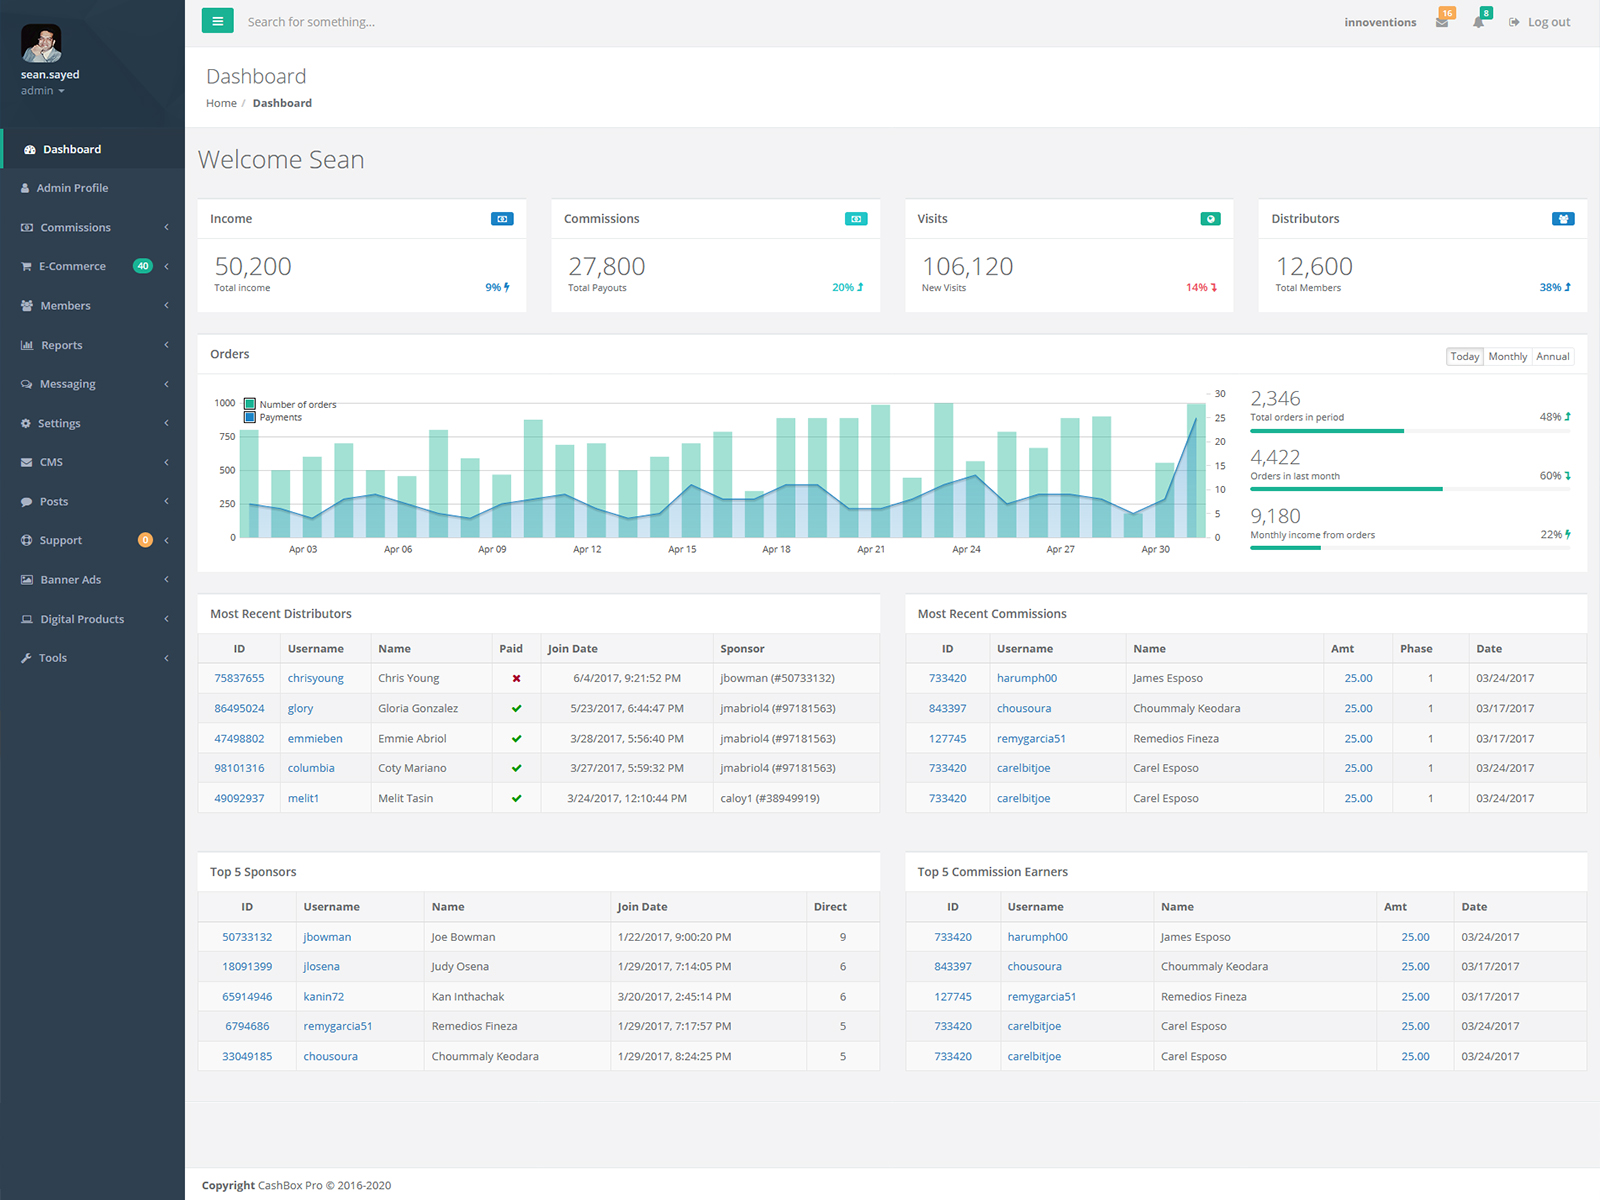Open the bell alerts icon

pyautogui.click(x=1478, y=22)
